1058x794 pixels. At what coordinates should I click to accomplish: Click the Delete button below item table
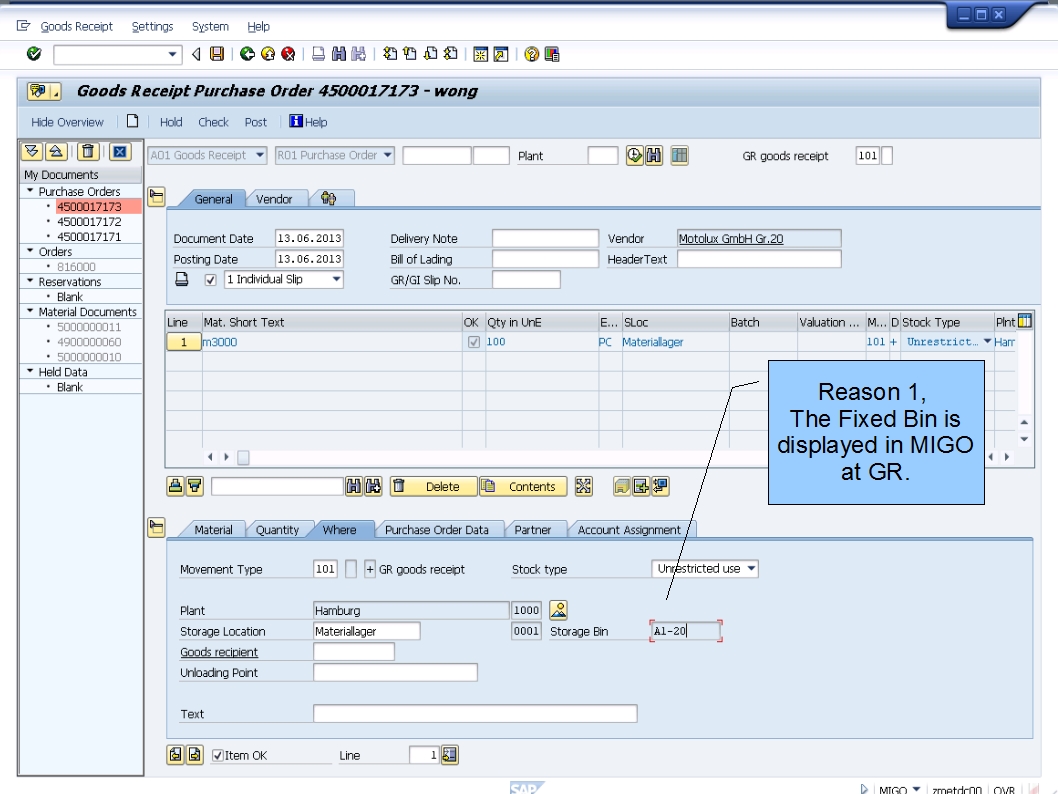click(434, 486)
